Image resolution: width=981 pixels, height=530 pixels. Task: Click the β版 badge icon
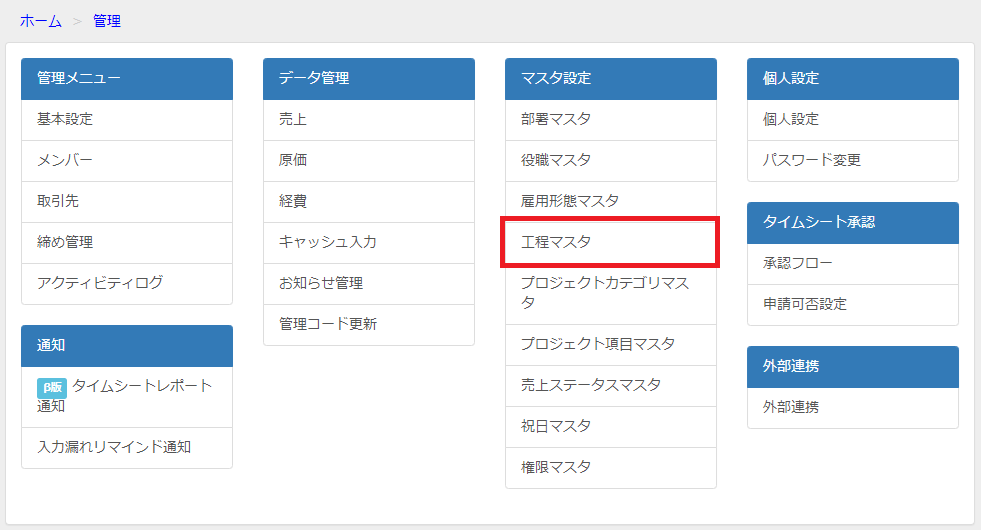point(51,387)
